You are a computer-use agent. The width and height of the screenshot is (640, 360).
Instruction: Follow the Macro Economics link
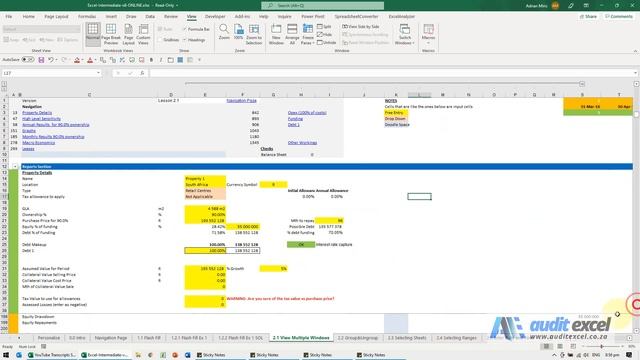tap(38, 143)
